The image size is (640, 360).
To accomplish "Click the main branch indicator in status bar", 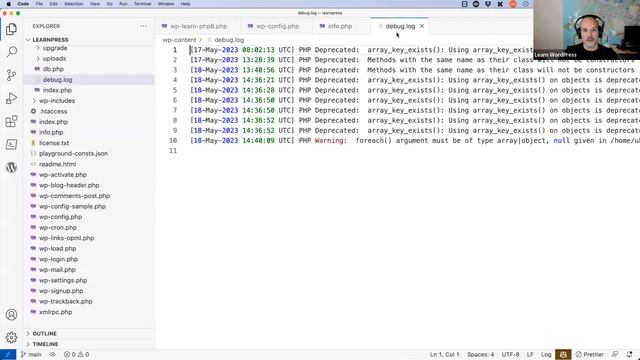I will (31, 355).
